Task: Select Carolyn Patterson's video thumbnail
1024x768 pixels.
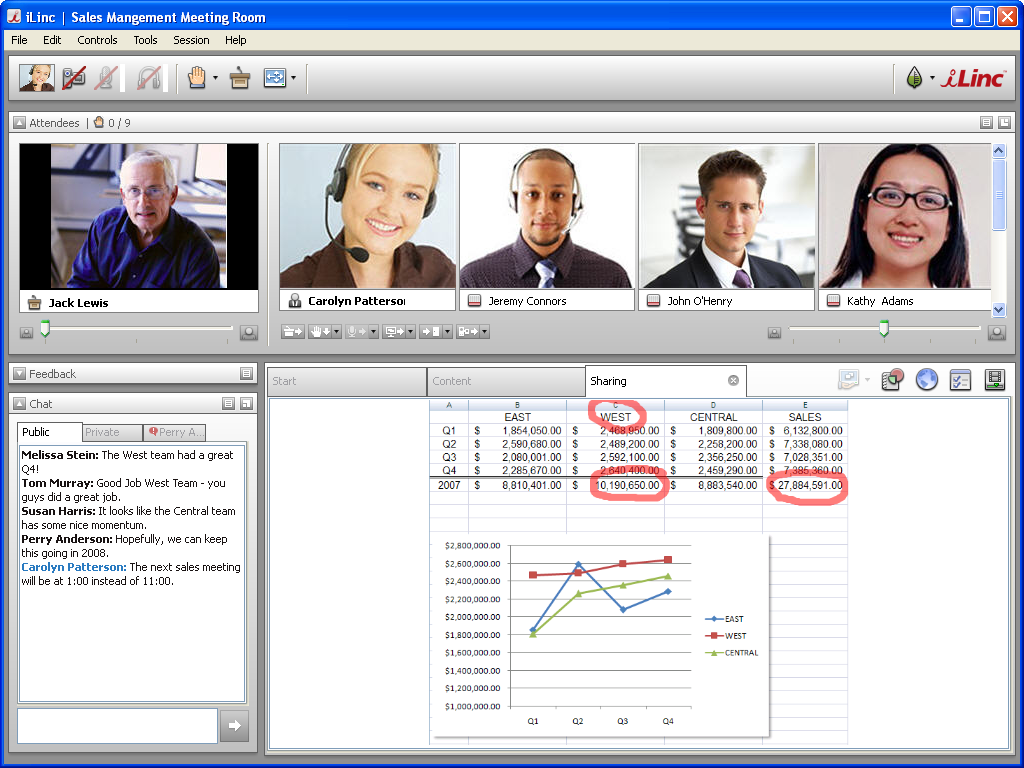Action: 367,215
